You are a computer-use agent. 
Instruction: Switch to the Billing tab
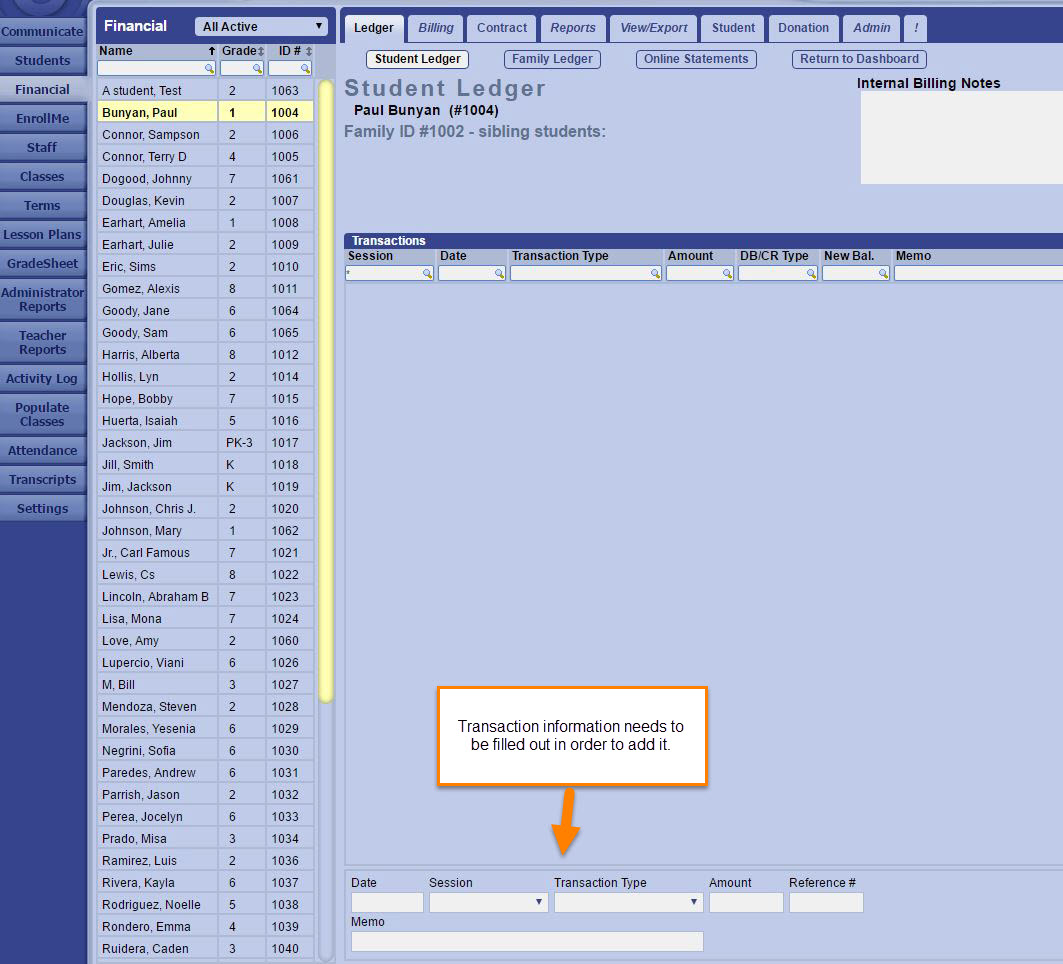click(435, 28)
